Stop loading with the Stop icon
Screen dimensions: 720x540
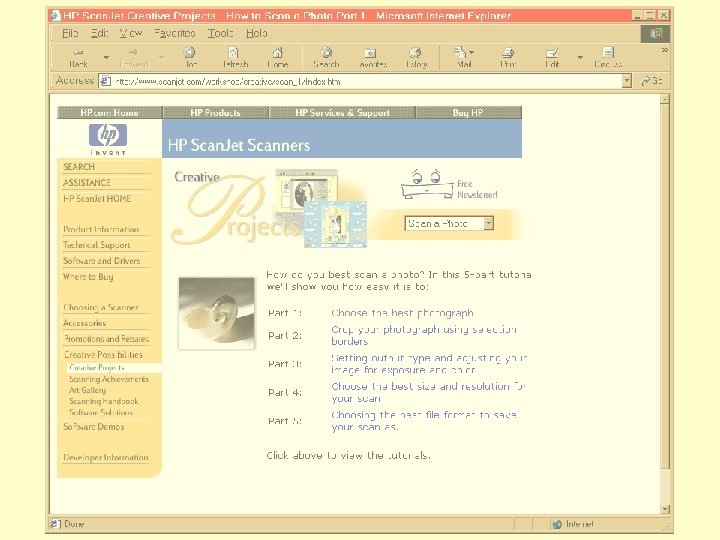point(190,57)
